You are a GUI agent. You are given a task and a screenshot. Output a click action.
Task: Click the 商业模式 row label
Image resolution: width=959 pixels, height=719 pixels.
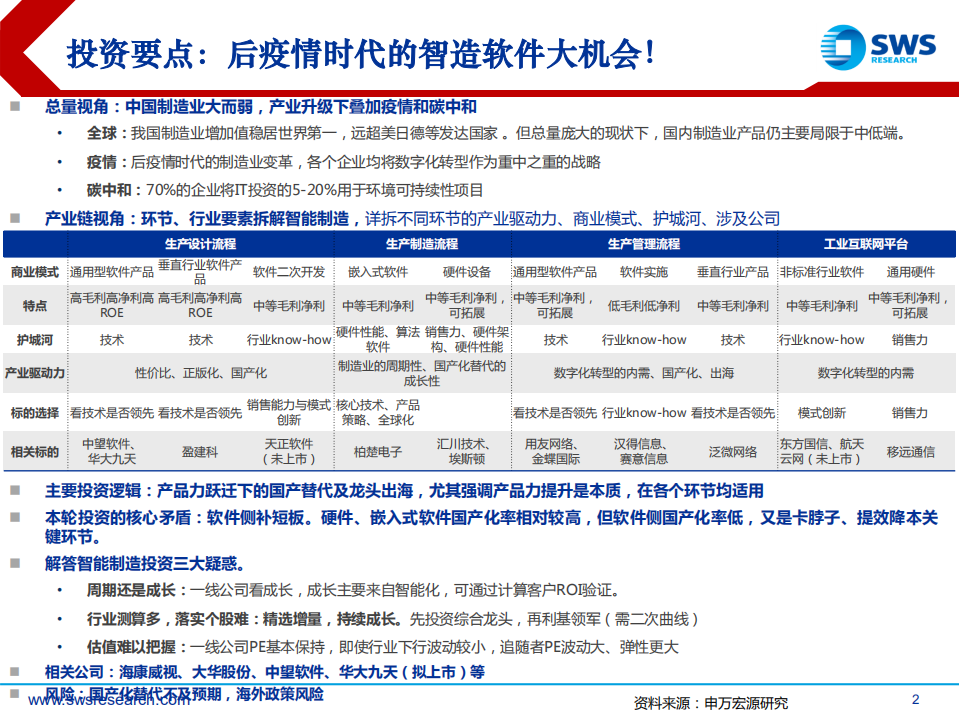34,270
